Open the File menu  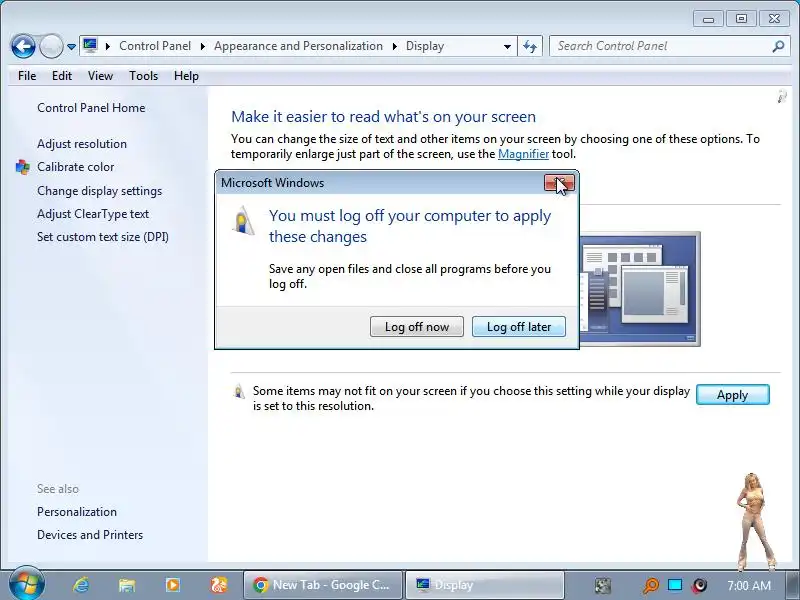click(27, 76)
